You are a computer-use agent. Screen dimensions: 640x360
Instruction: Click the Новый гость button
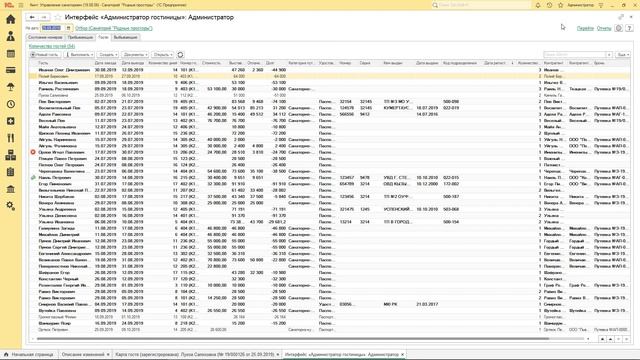click(45, 54)
